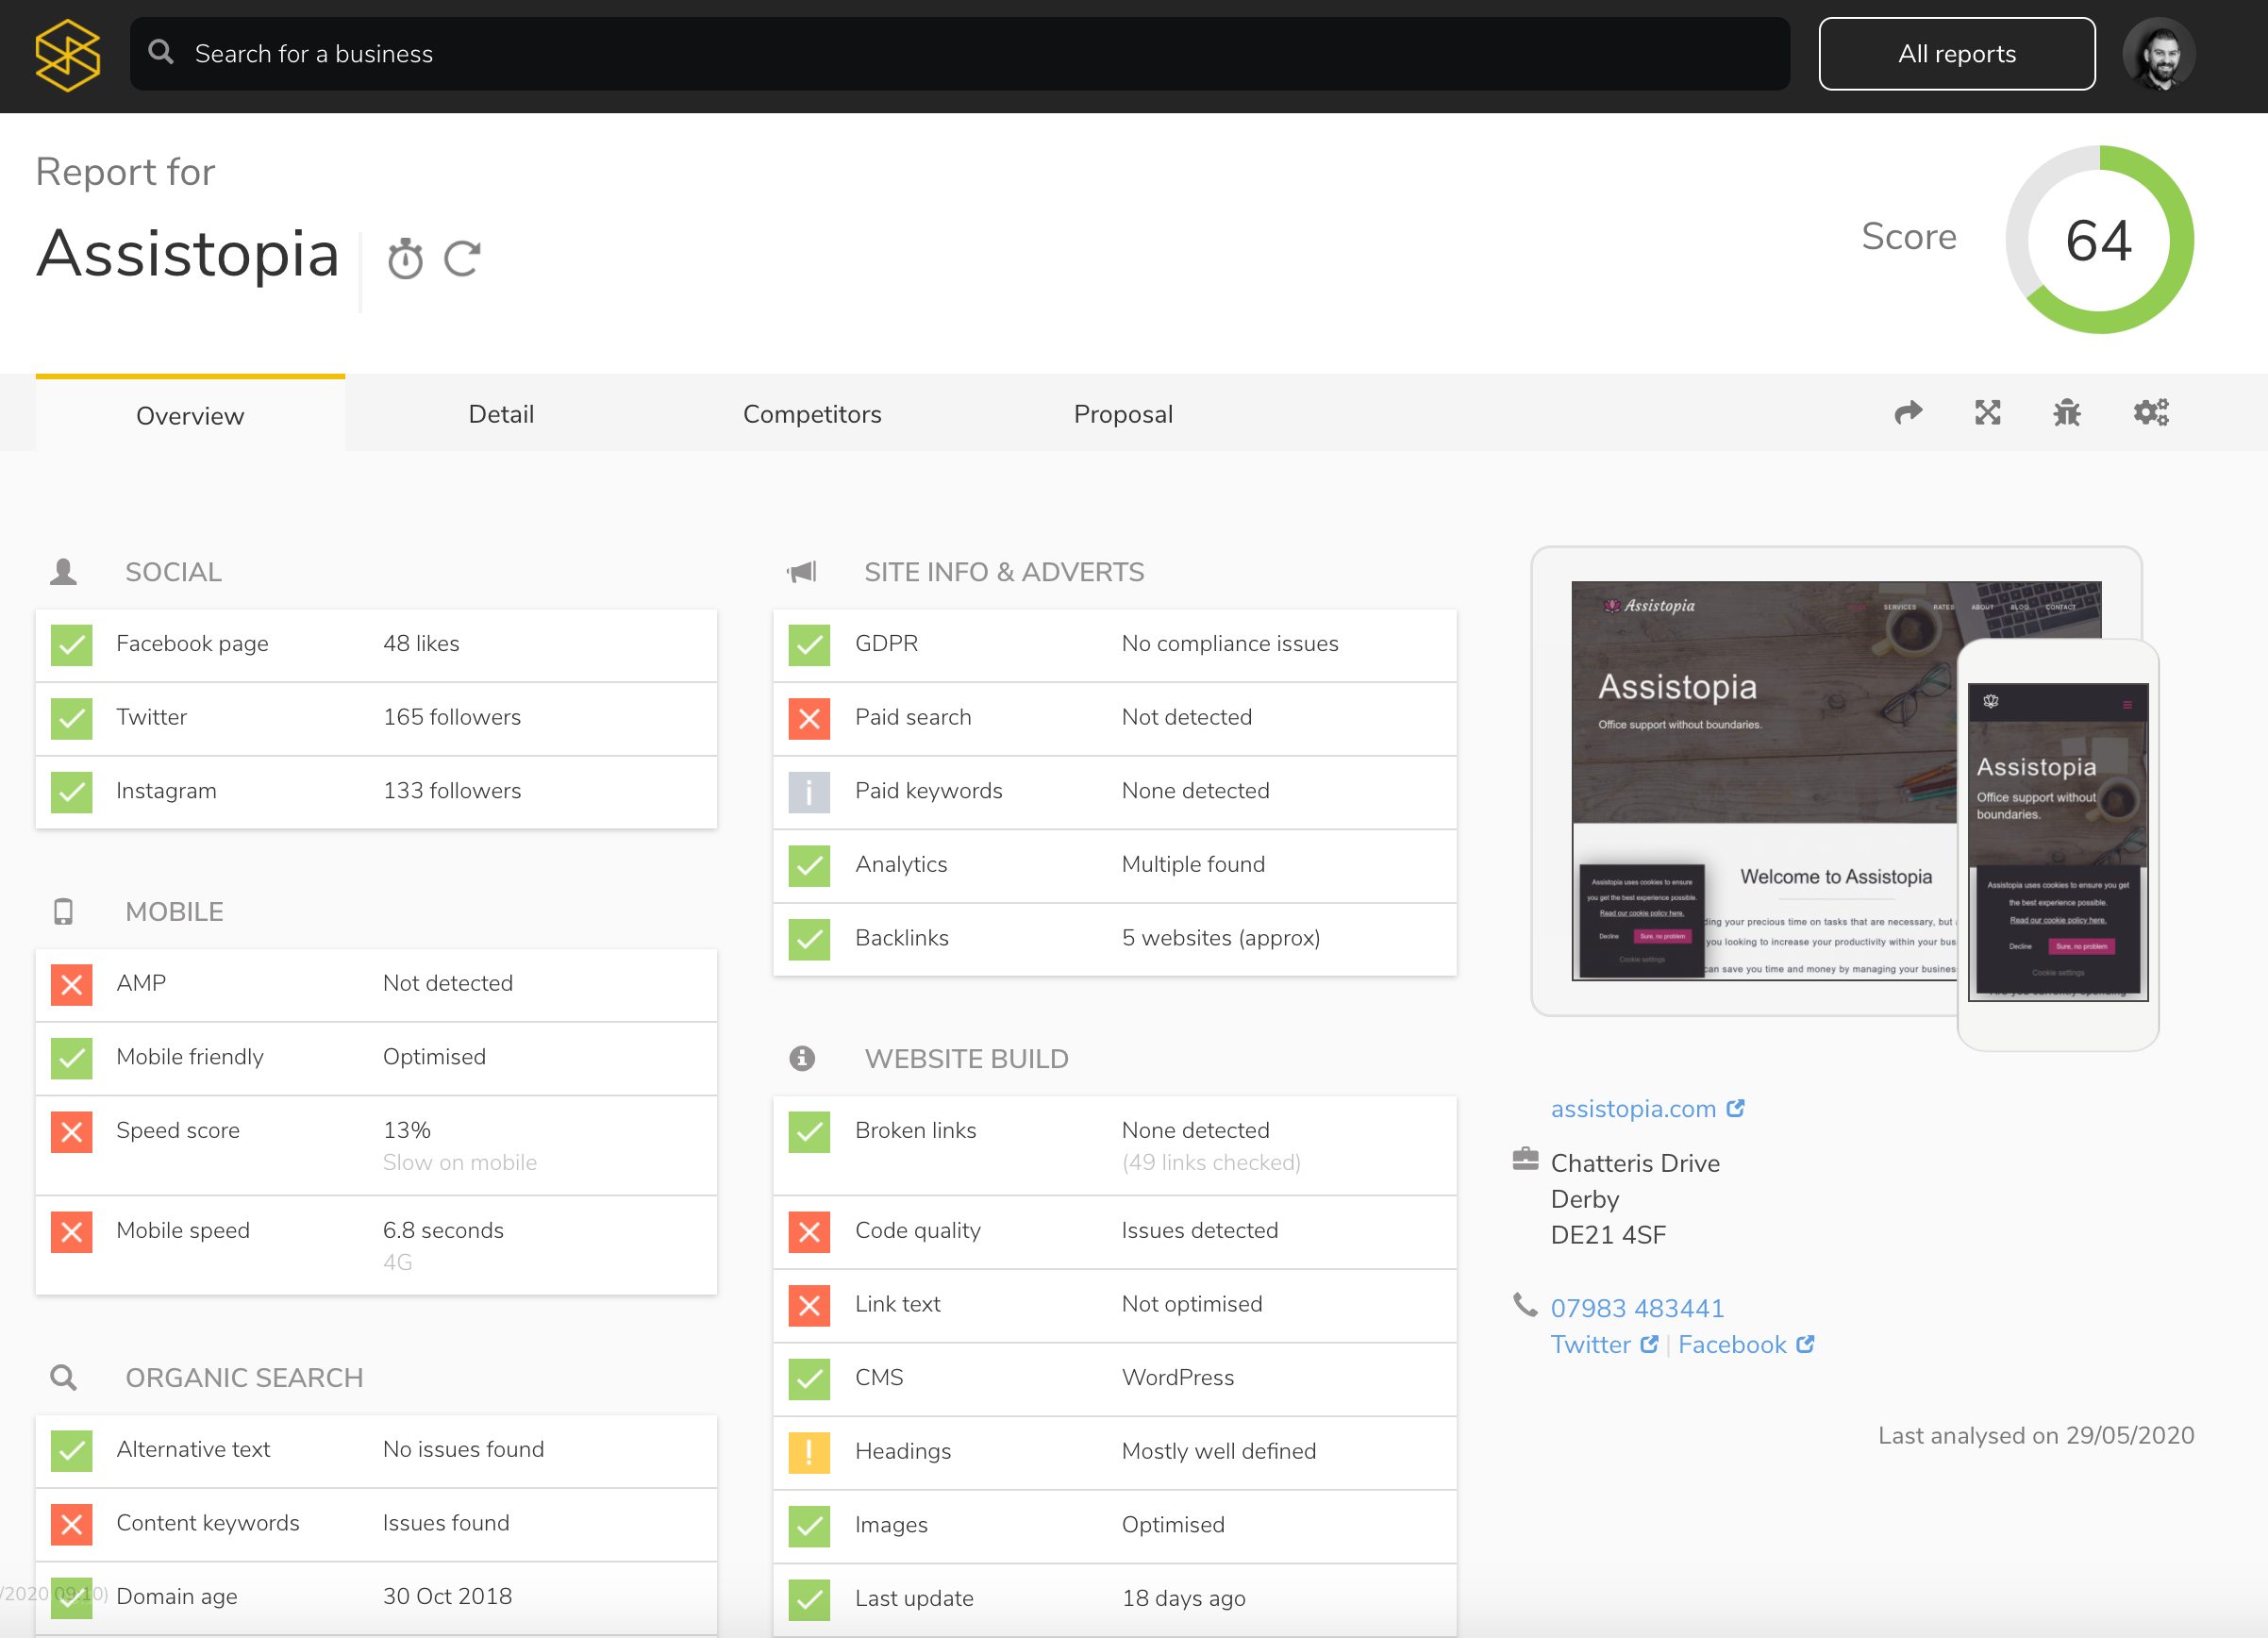
Task: Share the Assistopia report
Action: tap(1908, 413)
